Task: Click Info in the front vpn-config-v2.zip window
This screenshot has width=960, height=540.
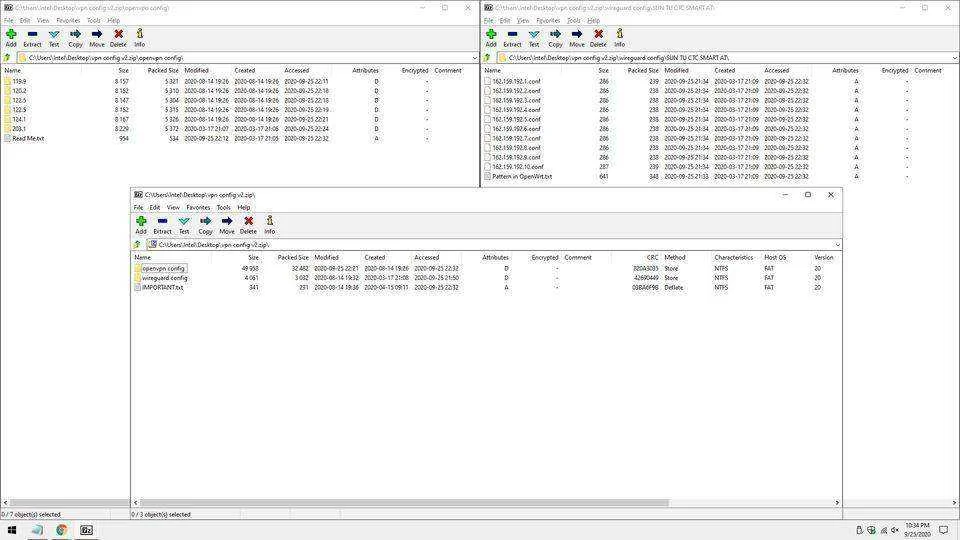Action: 269,225
